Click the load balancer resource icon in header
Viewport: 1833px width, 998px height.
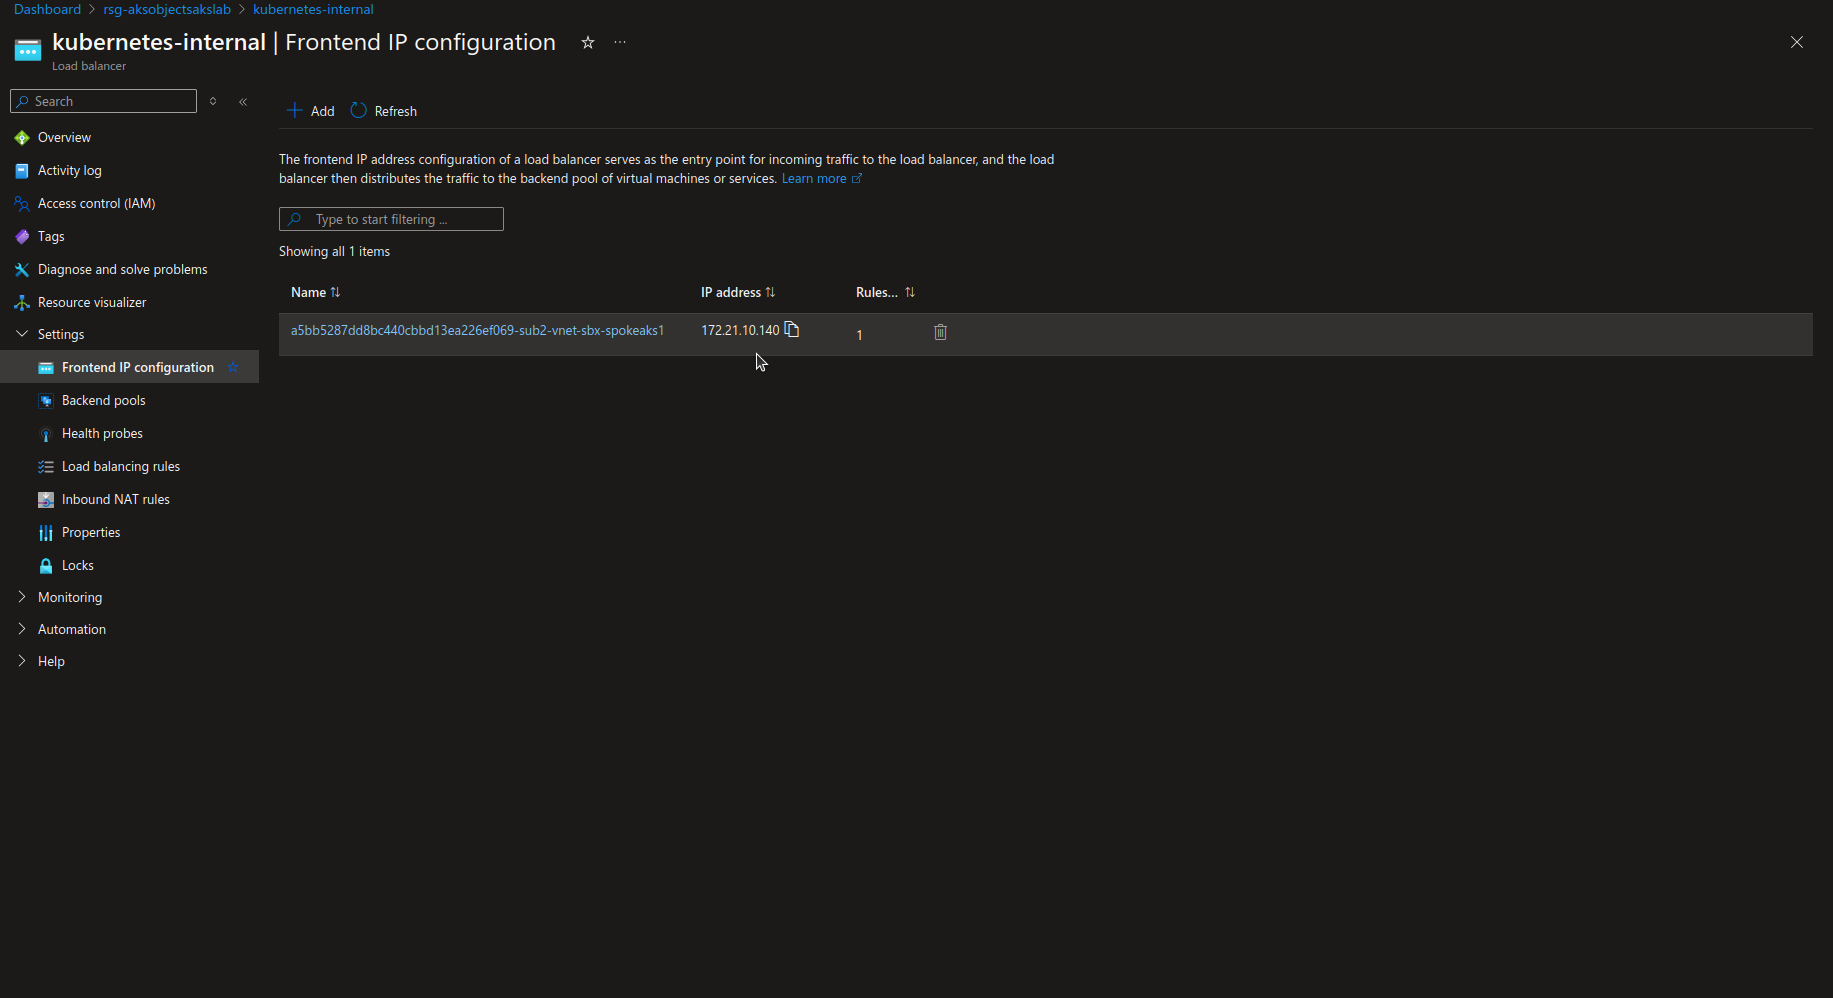28,49
